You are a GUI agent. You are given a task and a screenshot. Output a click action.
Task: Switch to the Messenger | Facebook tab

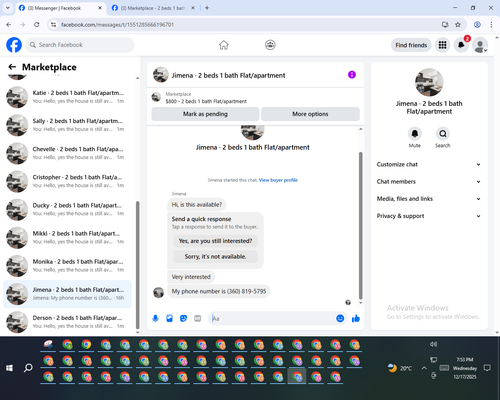pyautogui.click(x=60, y=8)
